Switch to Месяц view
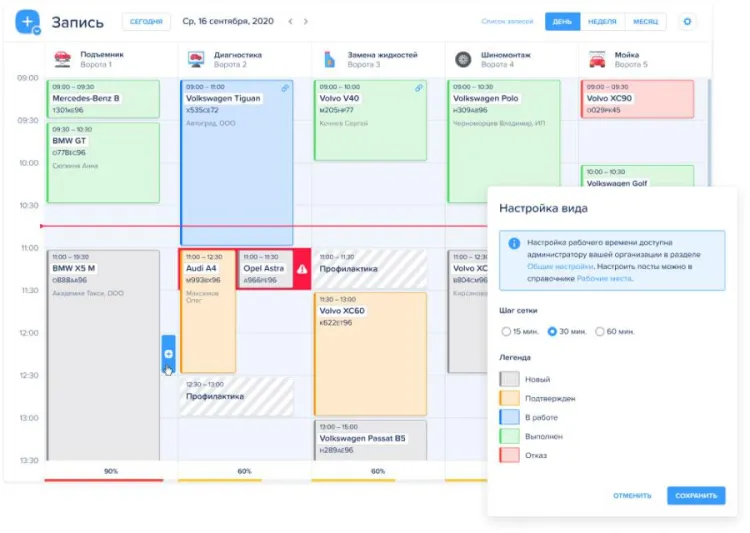Screen dimensions: 750x533 click(645, 22)
